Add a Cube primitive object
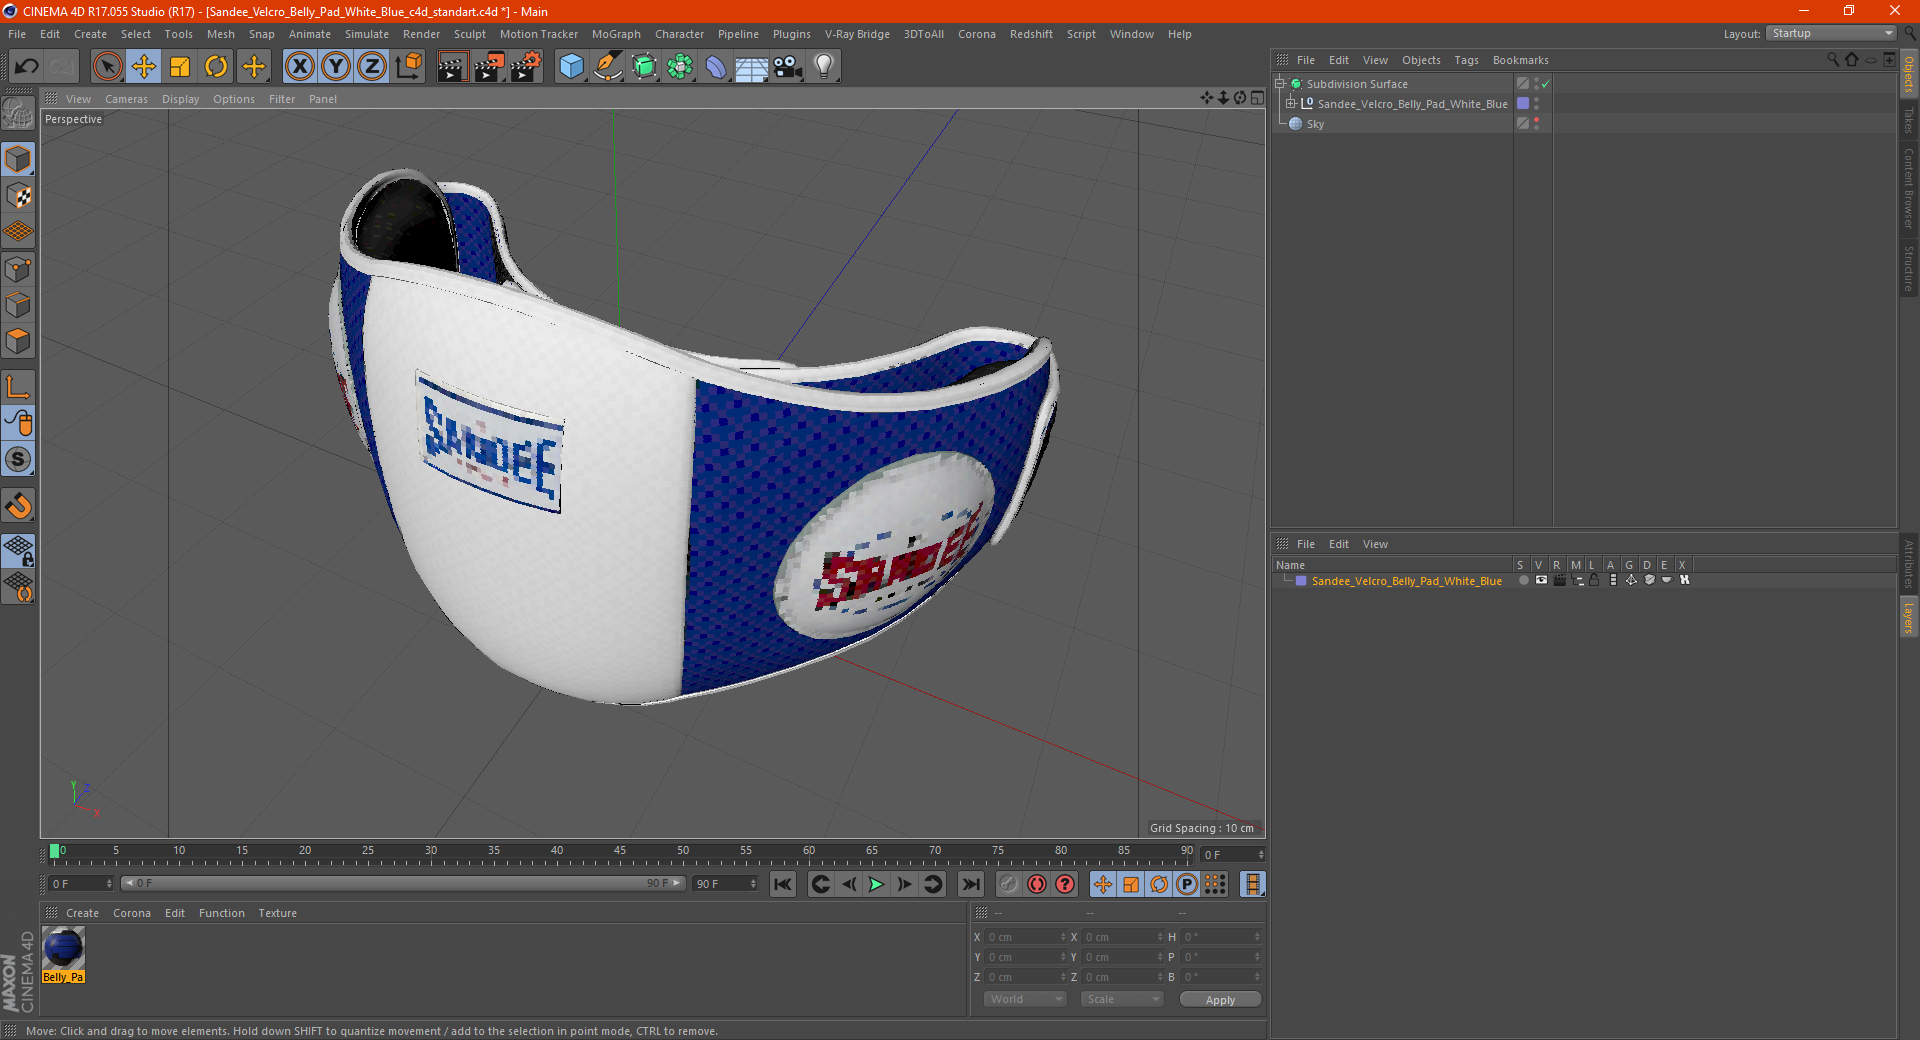Image resolution: width=1920 pixels, height=1040 pixels. tap(572, 67)
